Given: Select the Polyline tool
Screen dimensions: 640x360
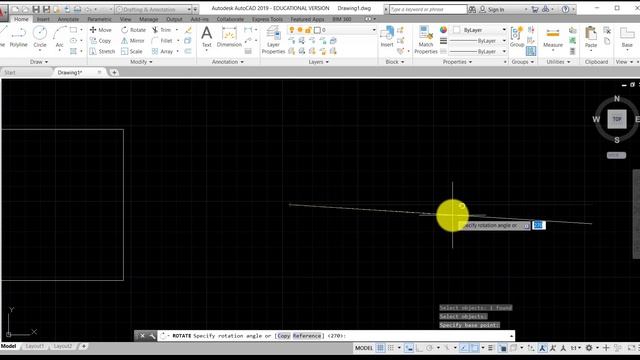Looking at the screenshot, I should [18, 37].
